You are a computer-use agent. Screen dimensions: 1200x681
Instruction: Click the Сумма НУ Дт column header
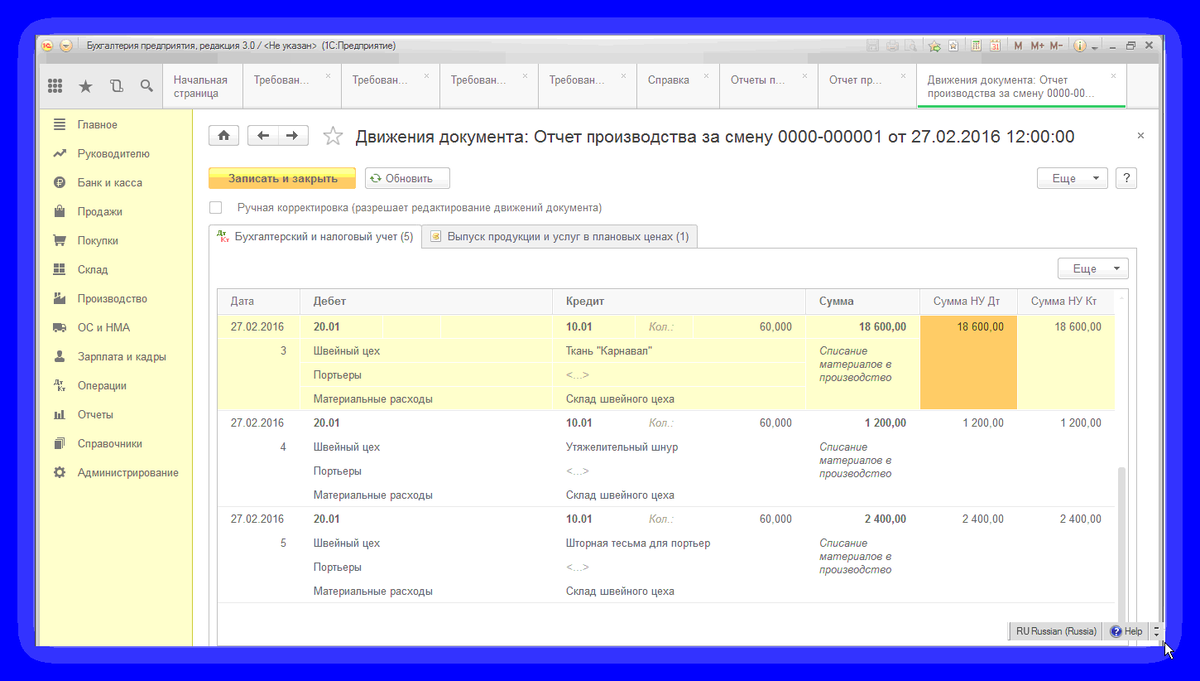click(968, 301)
